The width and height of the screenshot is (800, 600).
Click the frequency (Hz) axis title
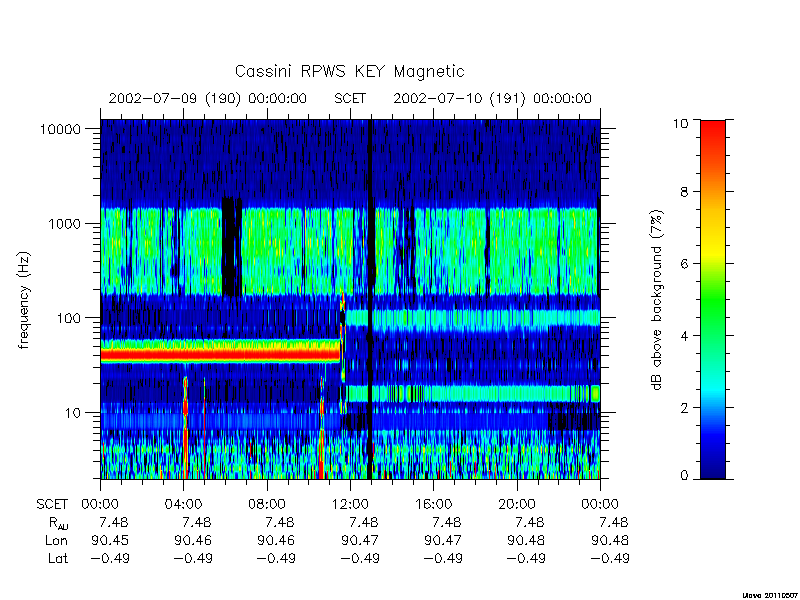tap(24, 300)
